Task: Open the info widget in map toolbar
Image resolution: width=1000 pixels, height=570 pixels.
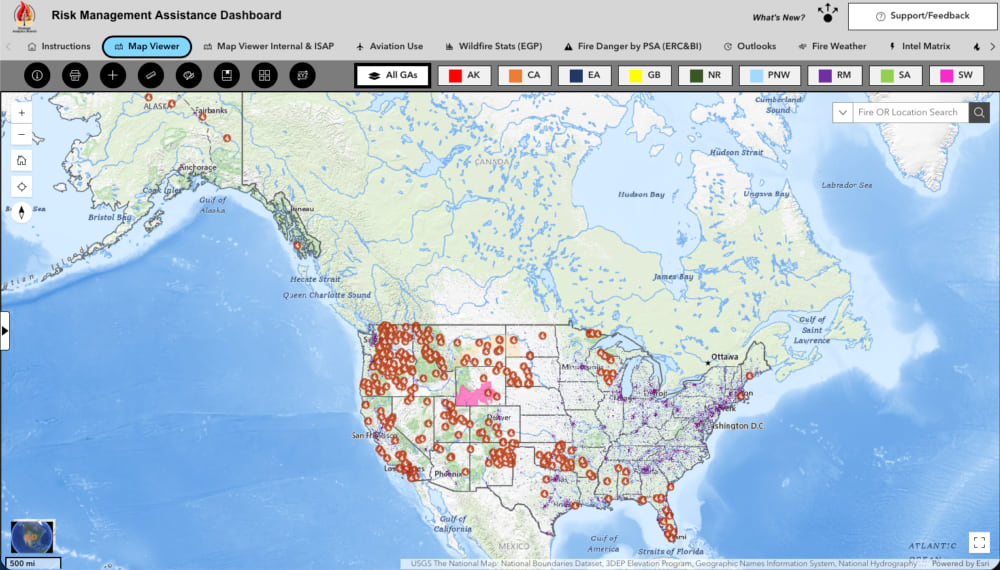Action: [x=37, y=75]
